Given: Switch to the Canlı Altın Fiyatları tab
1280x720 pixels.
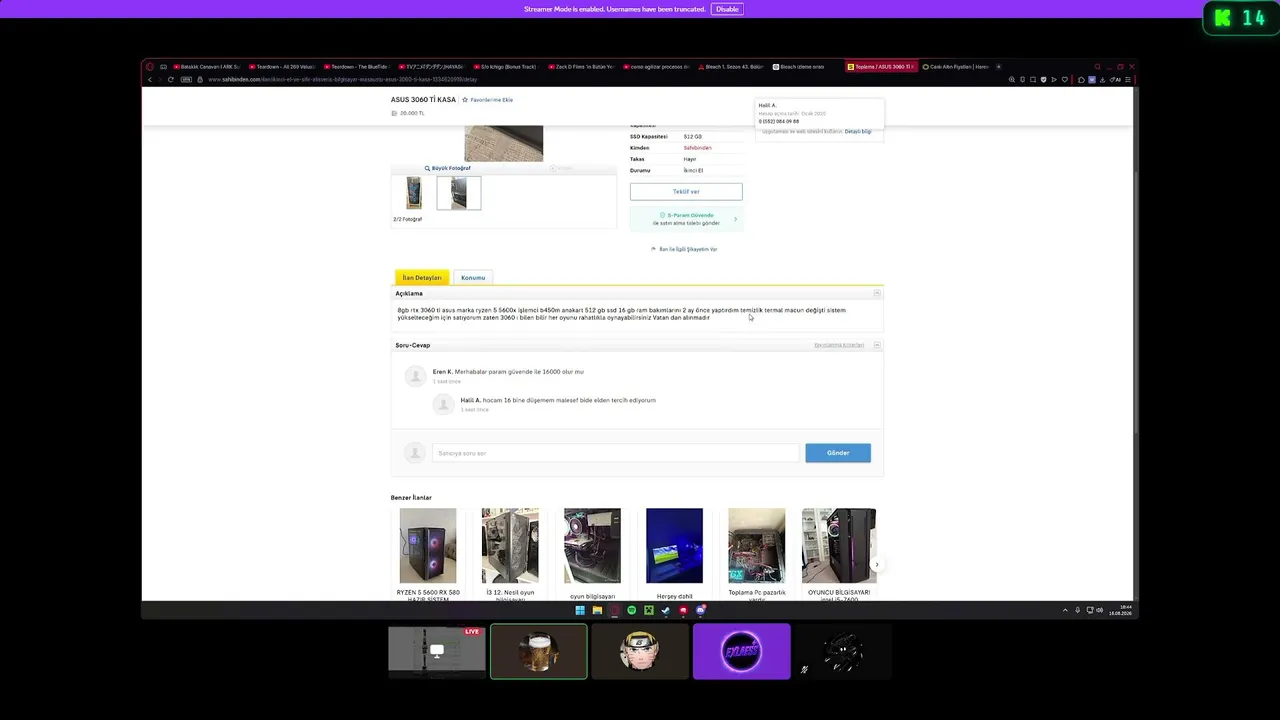Looking at the screenshot, I should click(x=955, y=67).
